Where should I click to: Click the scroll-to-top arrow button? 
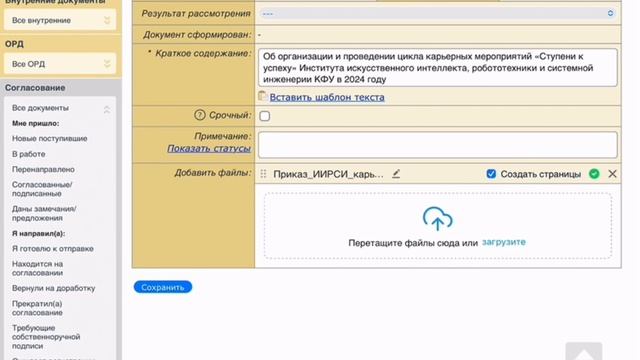584,352
